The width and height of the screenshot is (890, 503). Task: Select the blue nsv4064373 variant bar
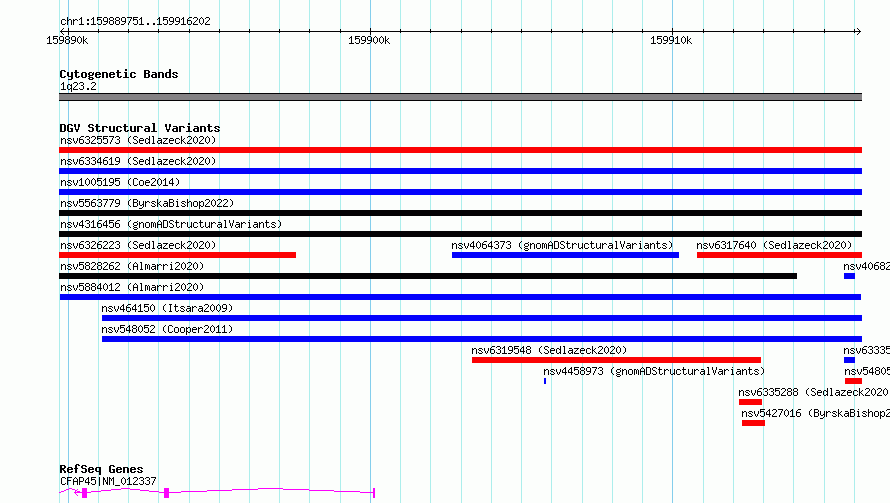click(x=565, y=255)
